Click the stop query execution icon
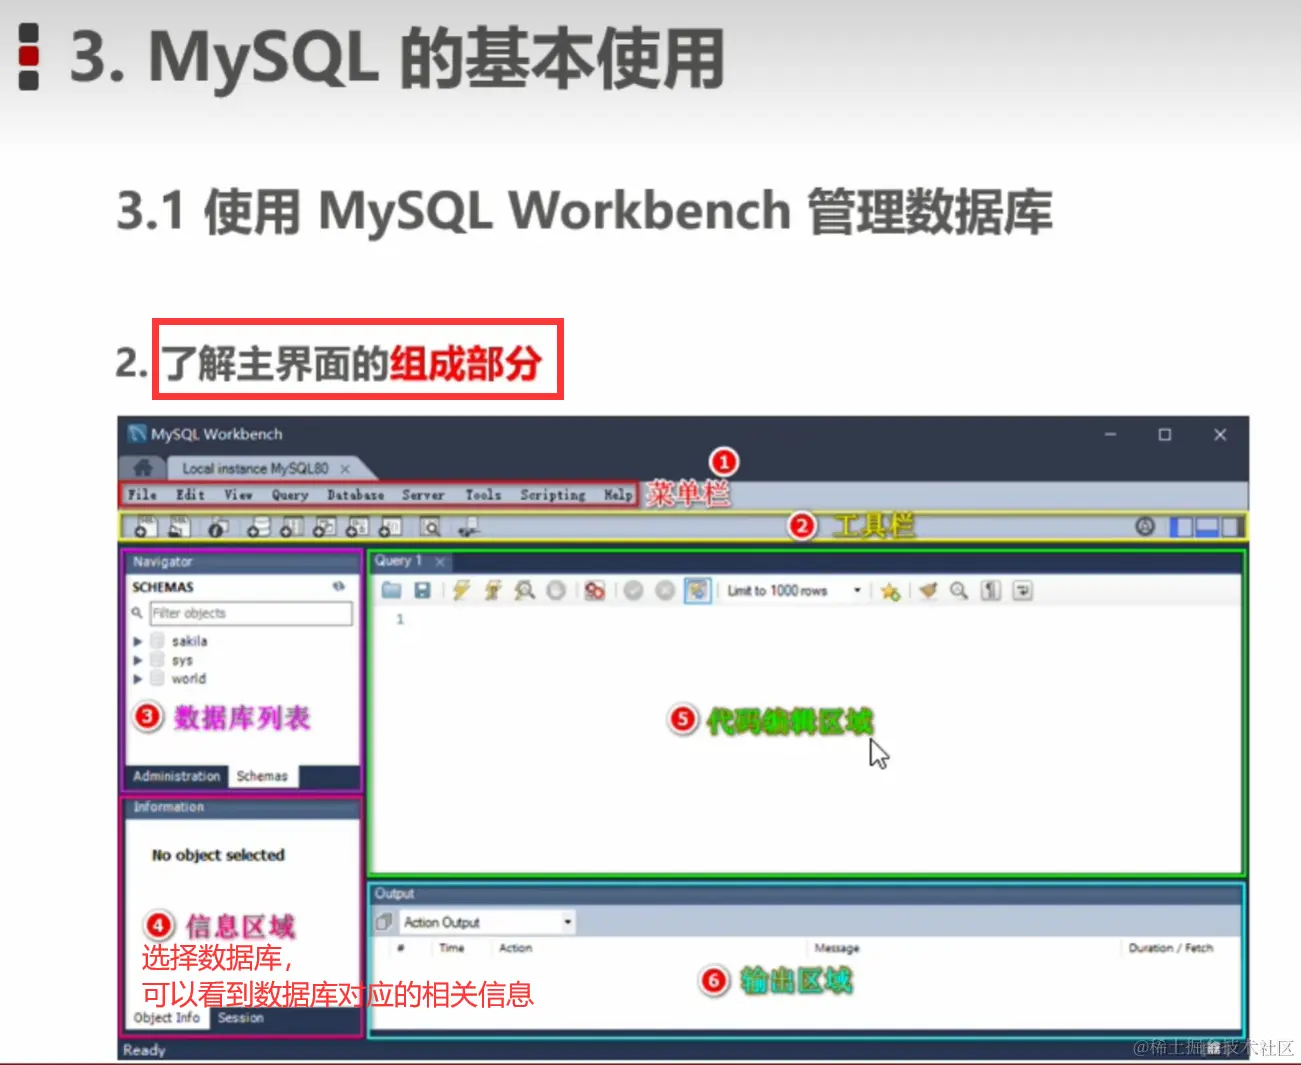Screen dimensions: 1301x1065 tap(556, 591)
